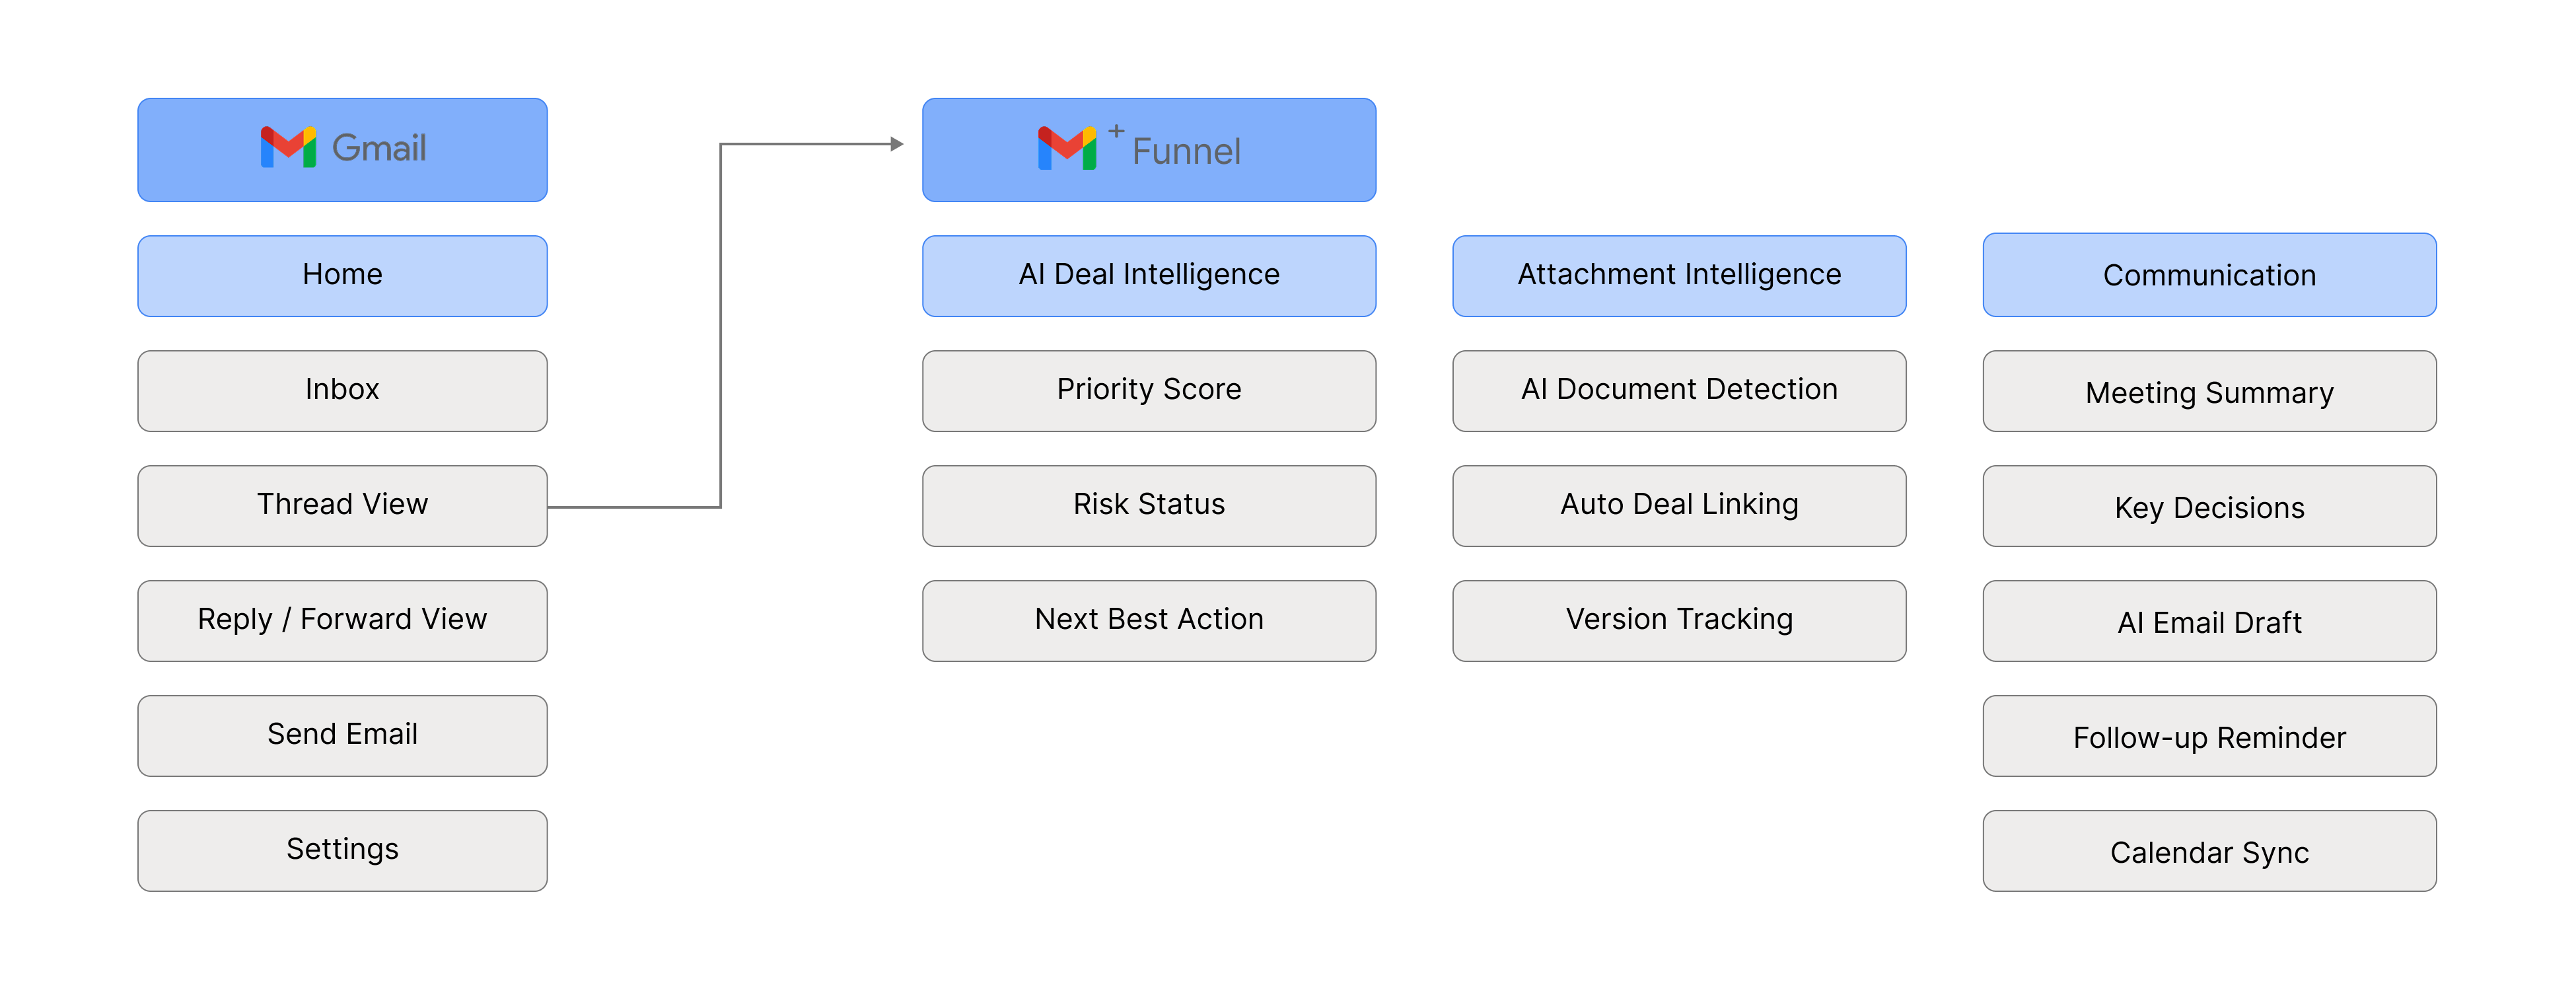Open the Inbox box
This screenshot has width=2576, height=991.
pos(342,390)
